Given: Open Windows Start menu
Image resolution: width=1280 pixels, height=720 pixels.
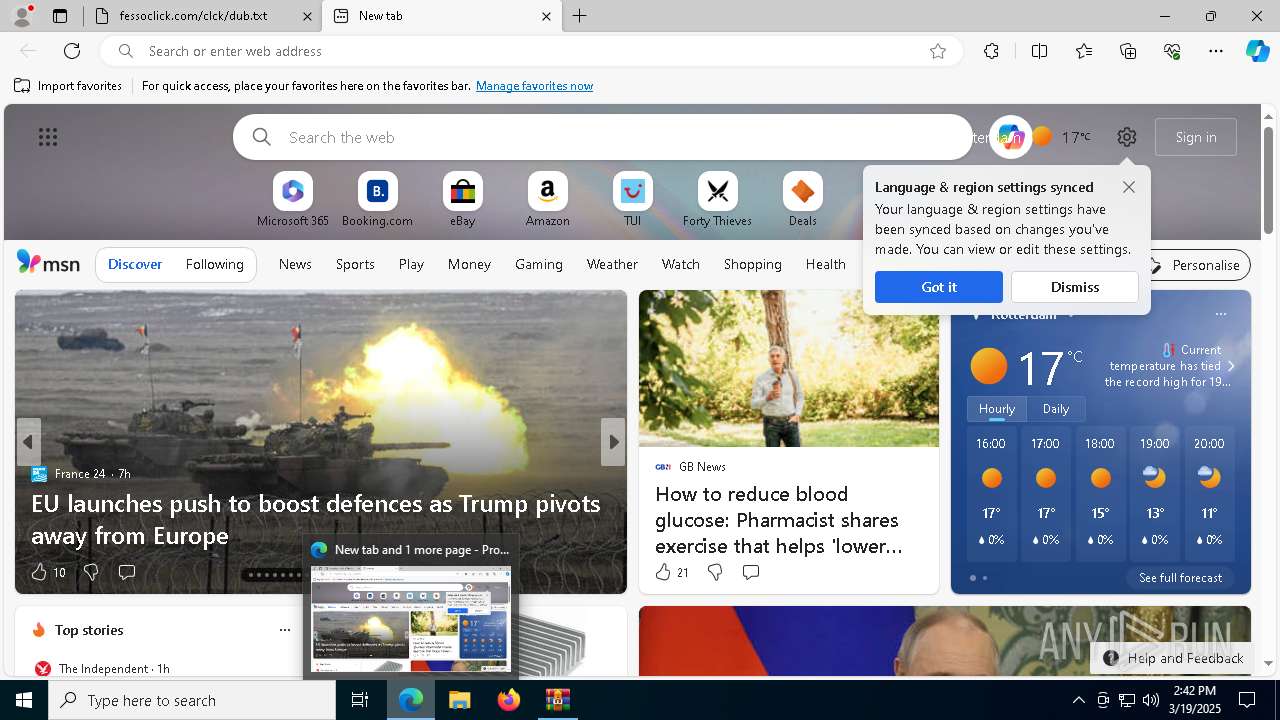Looking at the screenshot, I should click(24, 700).
